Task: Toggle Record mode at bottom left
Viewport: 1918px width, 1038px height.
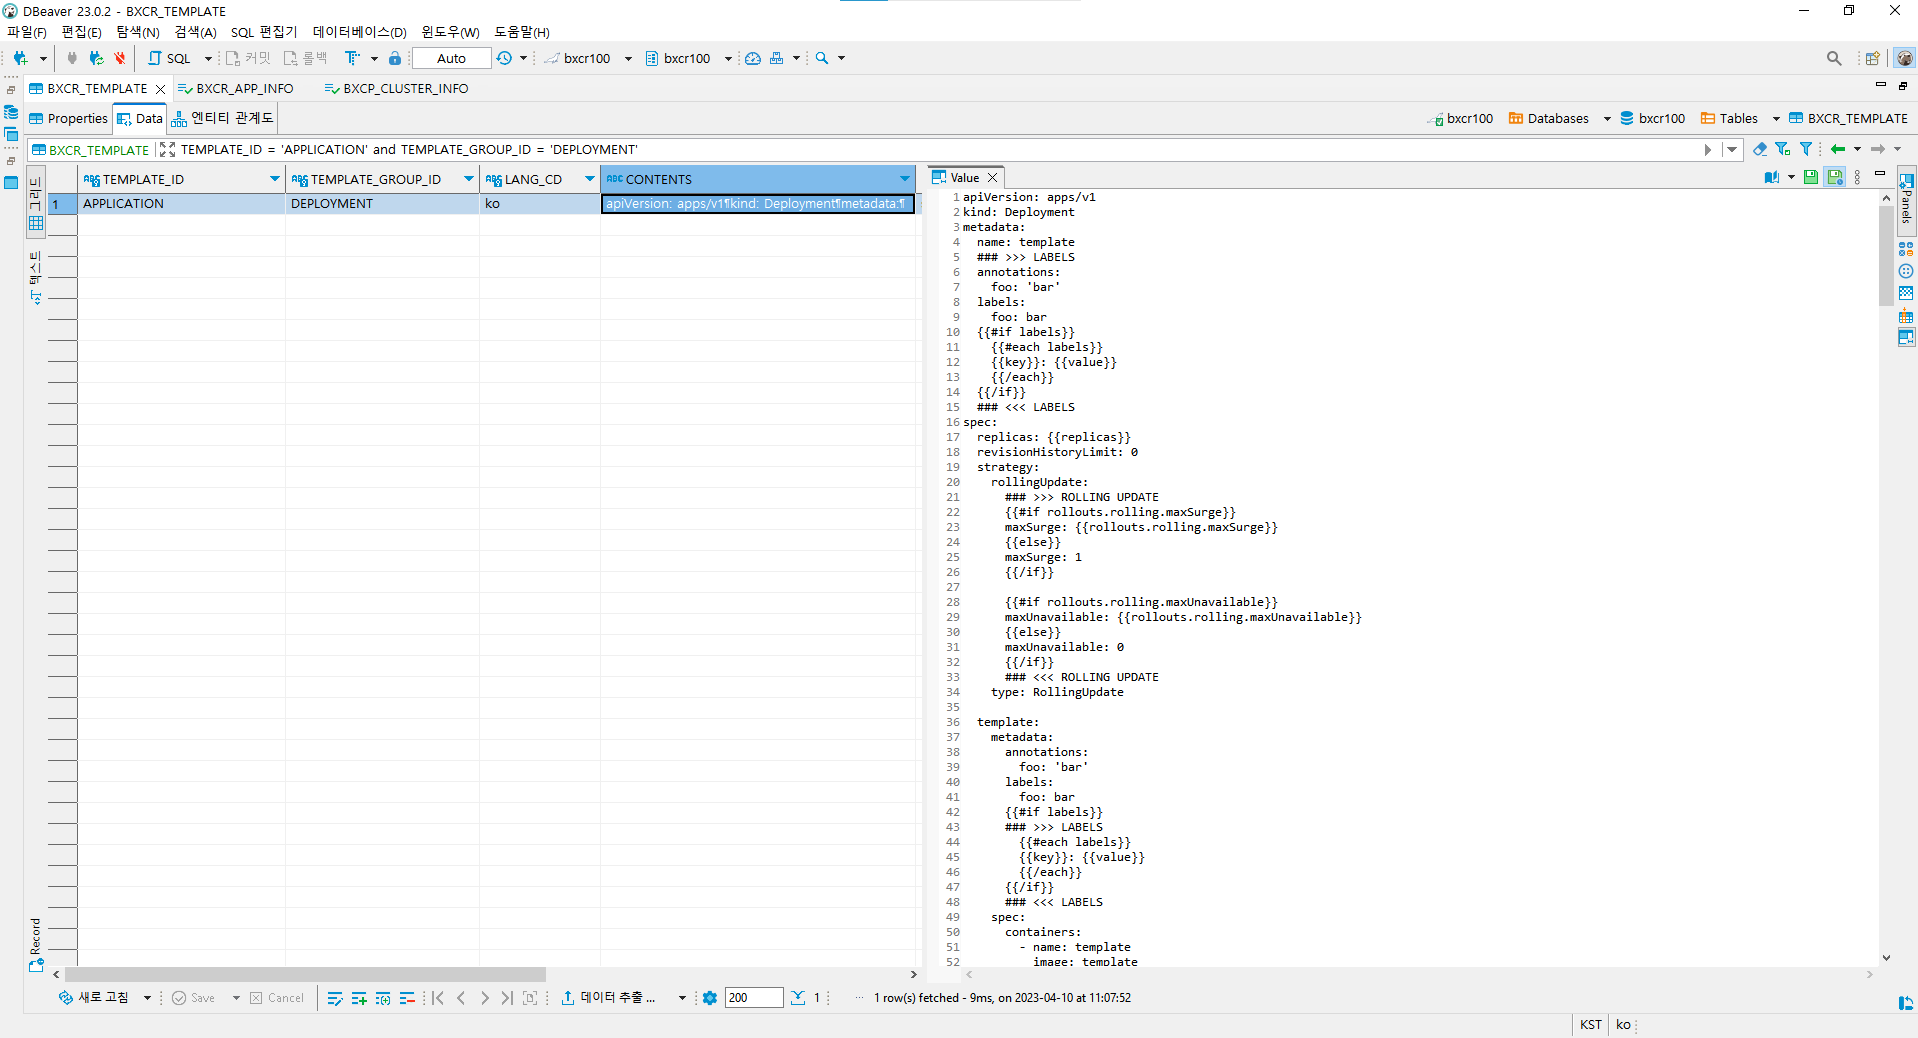Action: (36, 945)
